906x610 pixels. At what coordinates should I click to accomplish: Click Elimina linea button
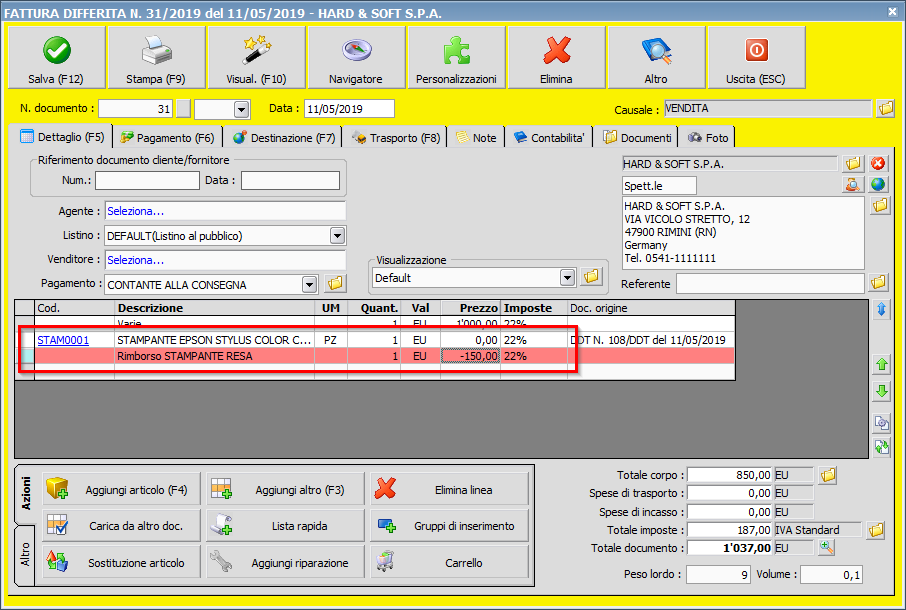click(450, 489)
